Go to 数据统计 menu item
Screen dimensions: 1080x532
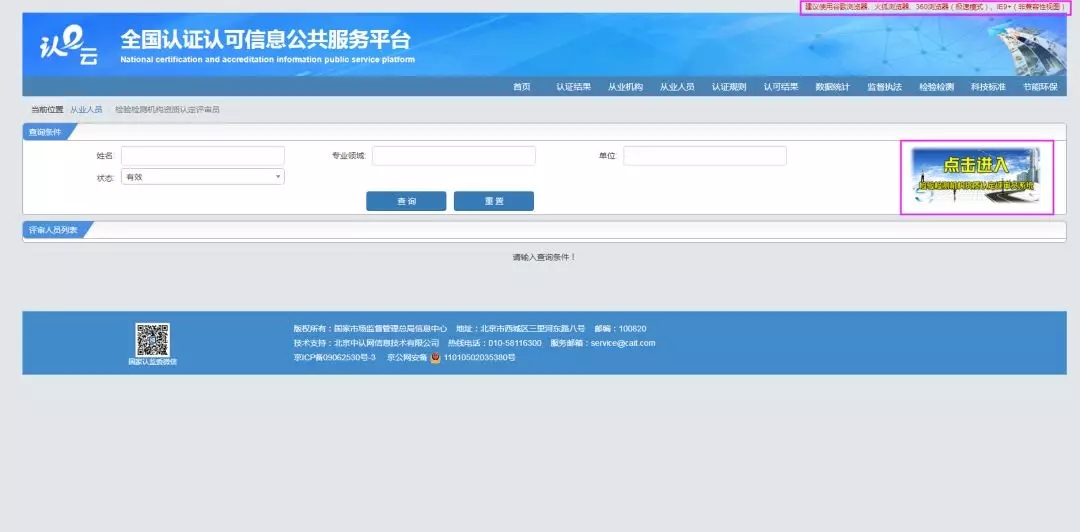[832, 87]
